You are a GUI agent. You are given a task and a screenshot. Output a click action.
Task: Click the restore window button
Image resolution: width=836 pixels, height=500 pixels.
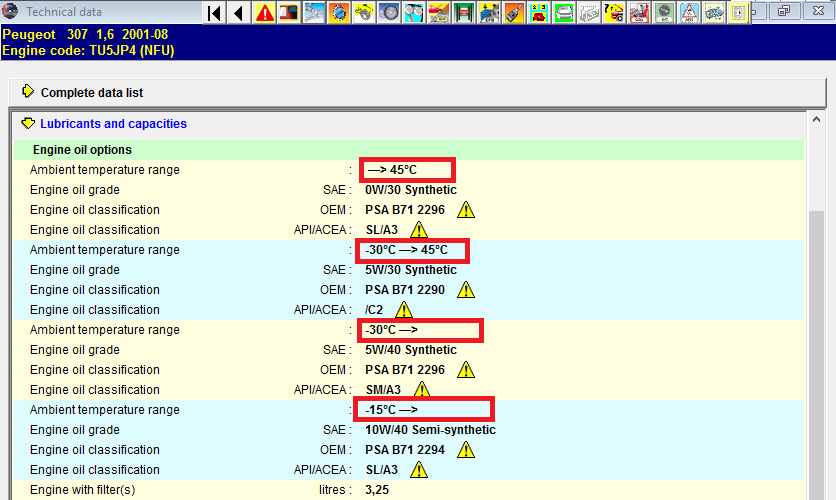[783, 11]
